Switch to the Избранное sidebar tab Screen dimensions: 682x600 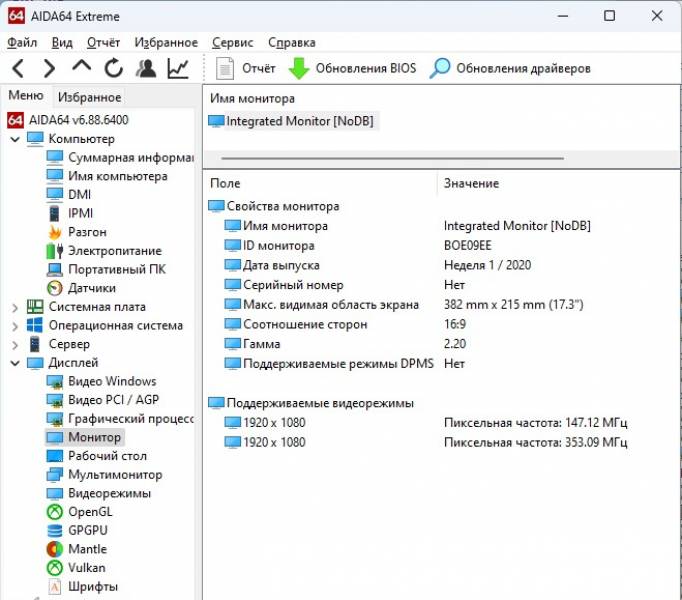(x=90, y=97)
